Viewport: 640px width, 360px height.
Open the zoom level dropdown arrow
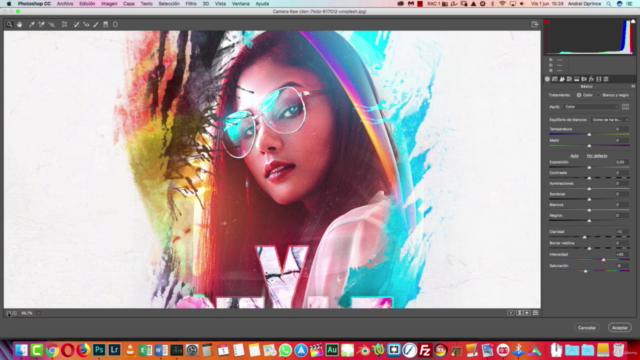pos(39,313)
